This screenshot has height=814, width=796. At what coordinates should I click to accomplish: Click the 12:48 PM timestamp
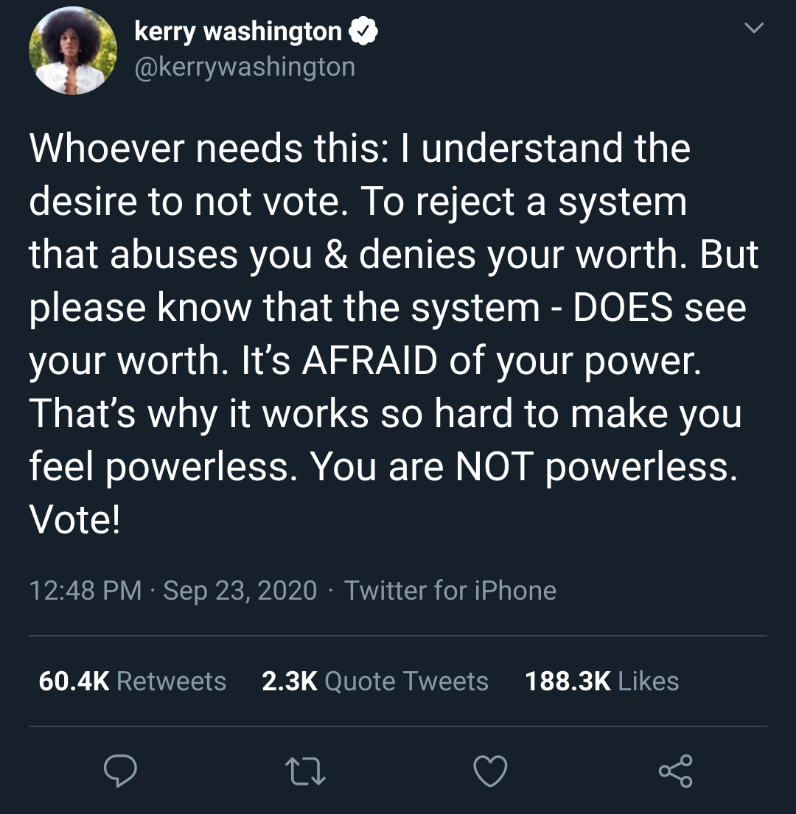tap(86, 591)
